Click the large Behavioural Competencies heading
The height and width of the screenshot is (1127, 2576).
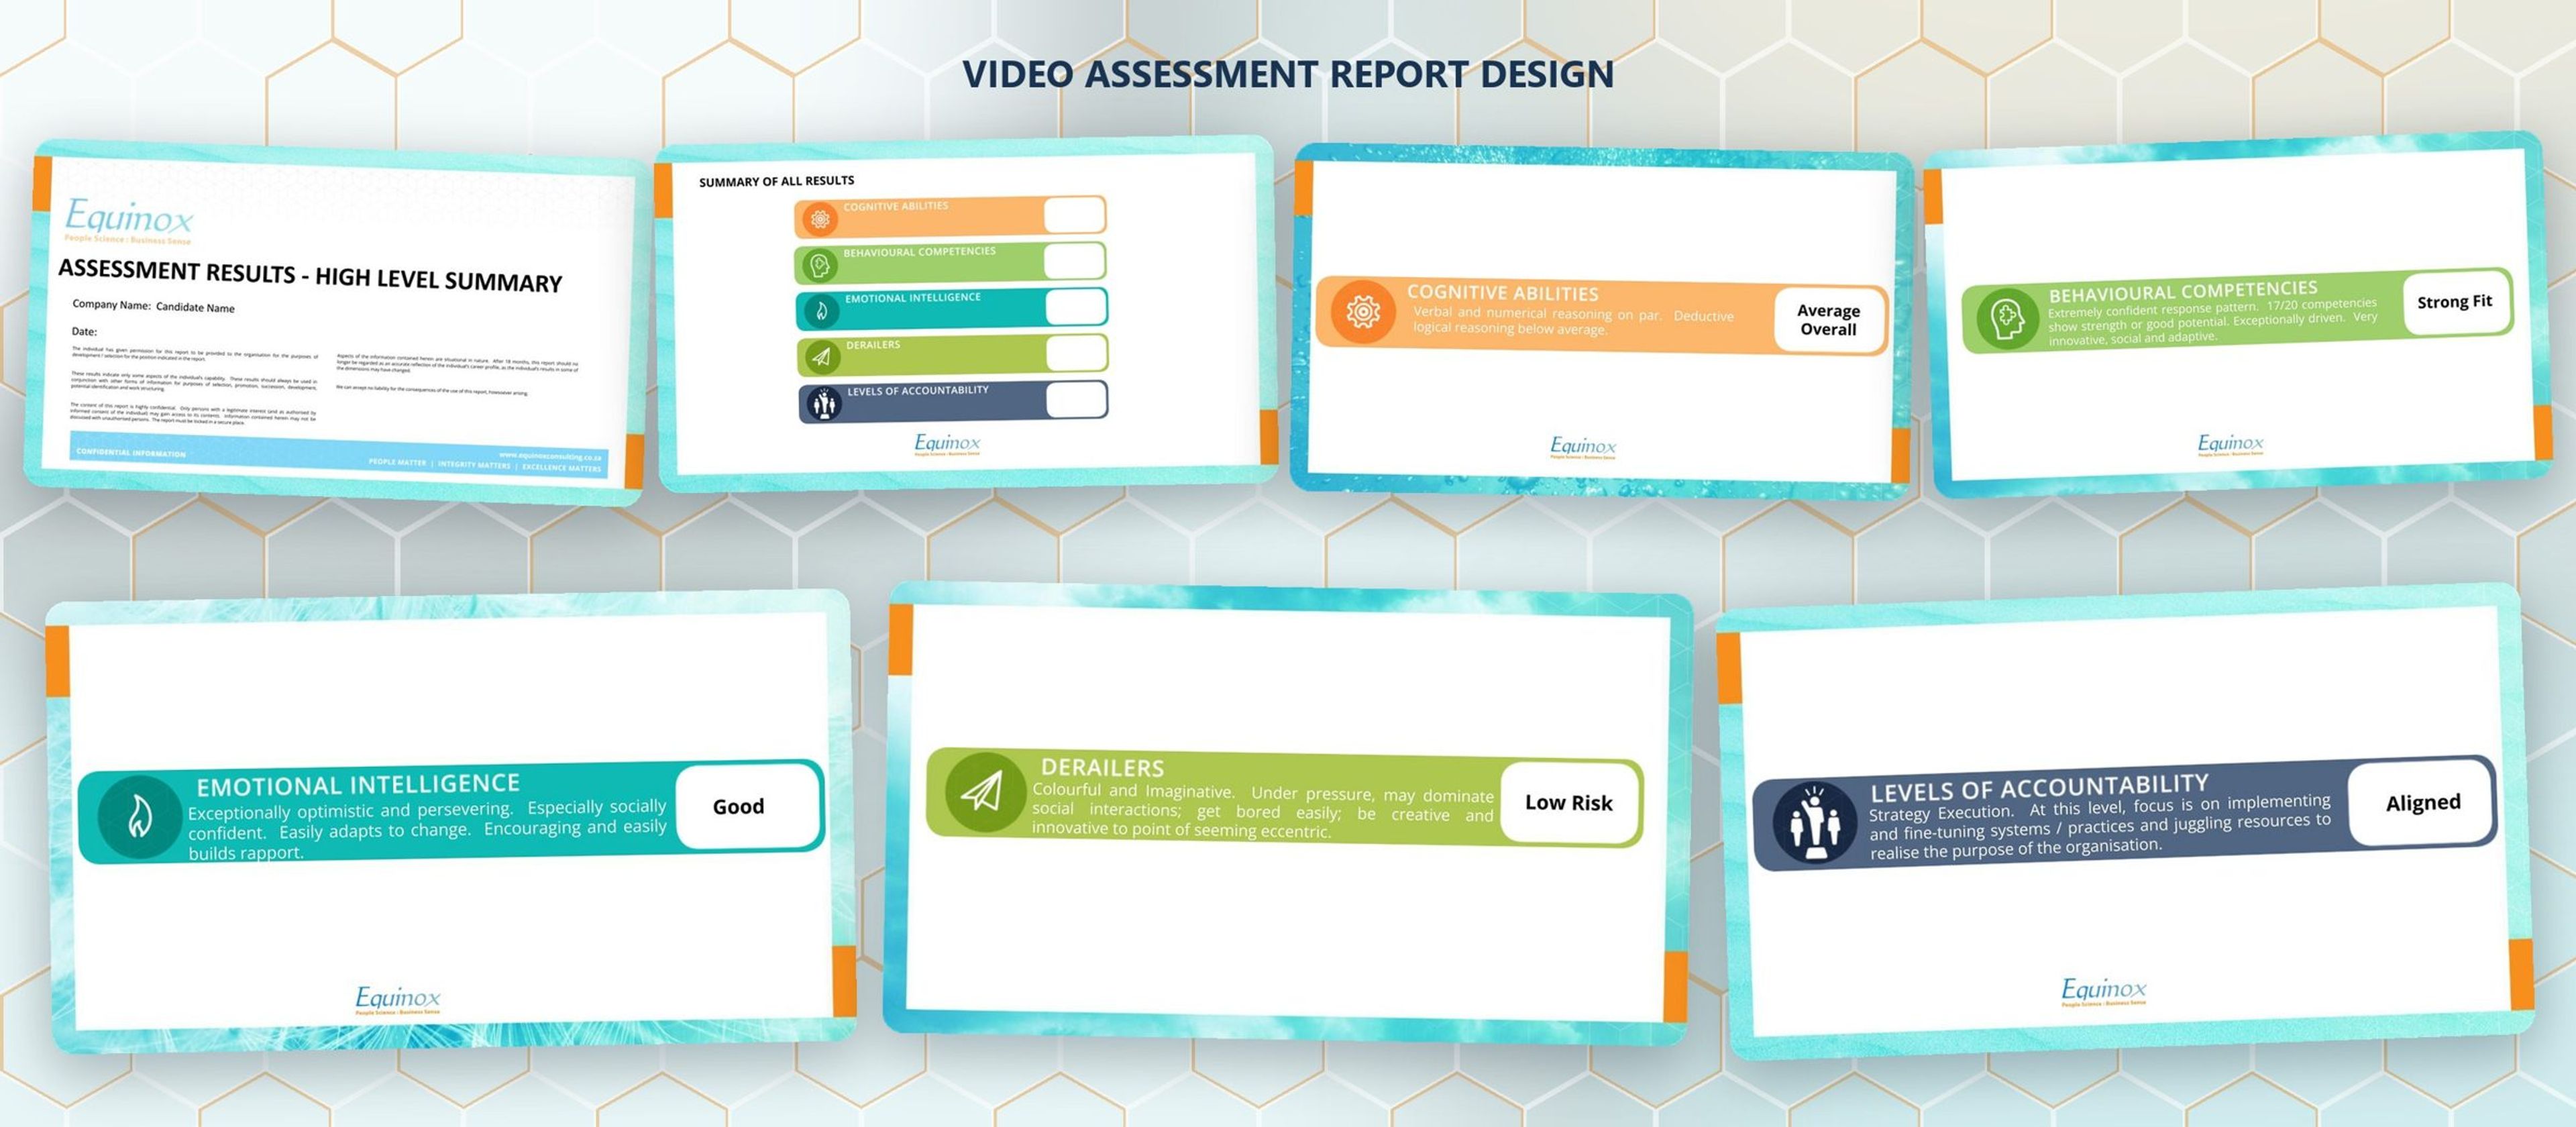(2182, 292)
